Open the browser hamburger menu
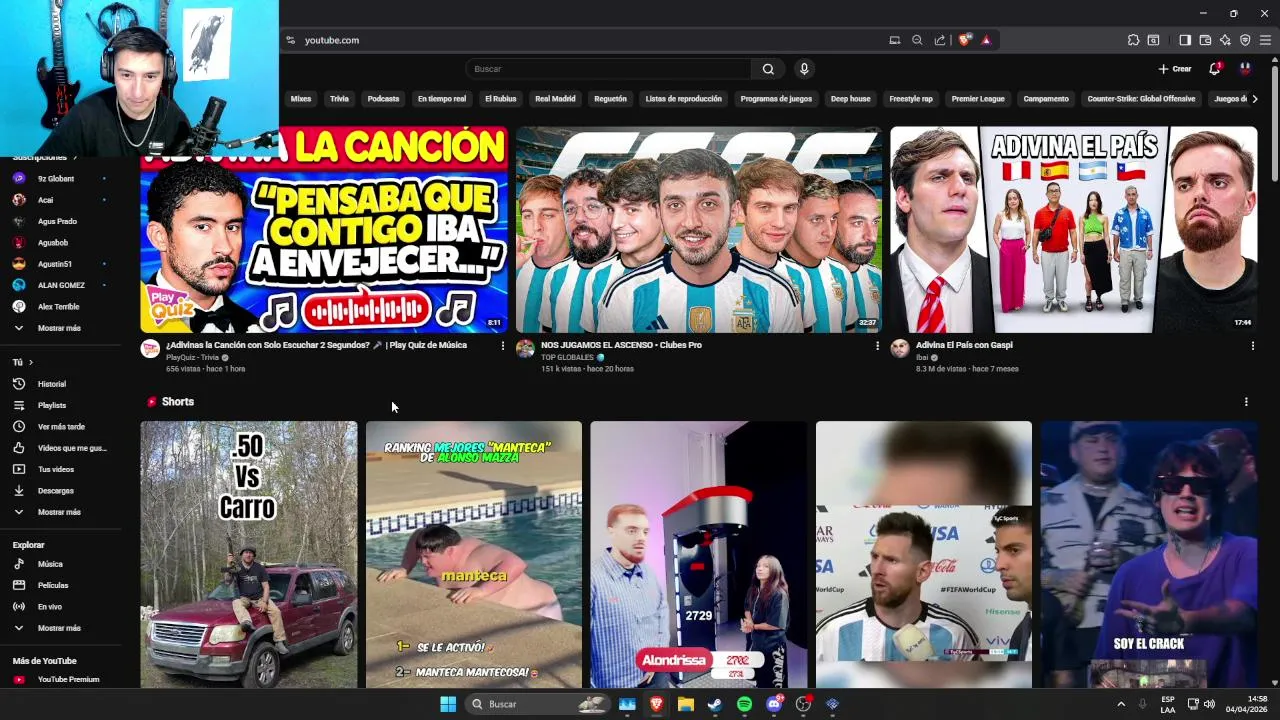The height and width of the screenshot is (720, 1280). point(1265,40)
